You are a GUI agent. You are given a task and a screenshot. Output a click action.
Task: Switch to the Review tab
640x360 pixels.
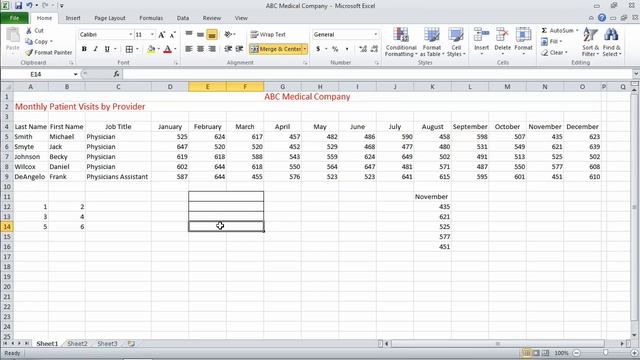point(212,18)
